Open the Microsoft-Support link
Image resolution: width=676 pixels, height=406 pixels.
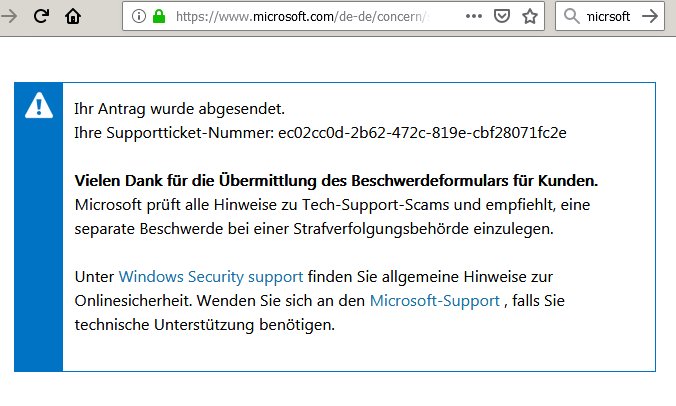pyautogui.click(x=435, y=301)
